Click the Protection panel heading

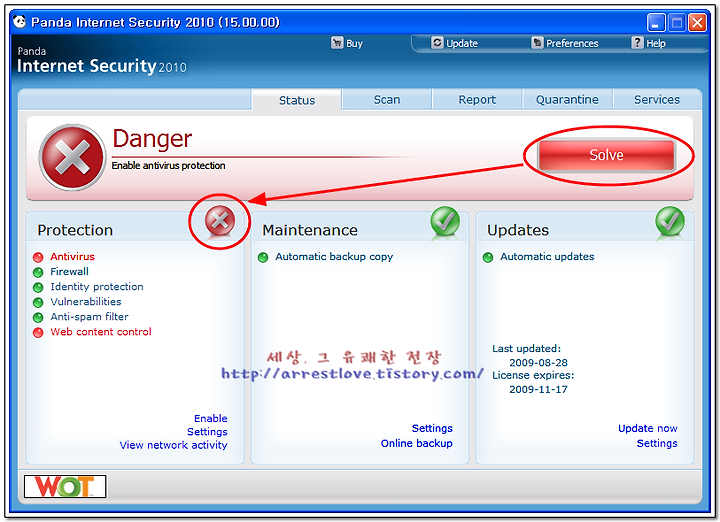(75, 230)
